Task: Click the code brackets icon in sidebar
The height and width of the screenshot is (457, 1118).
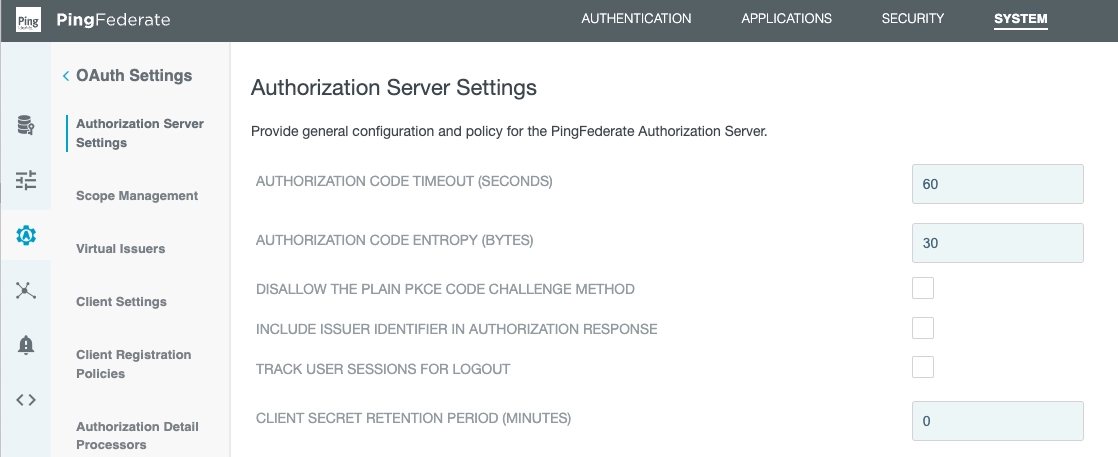Action: click(x=26, y=400)
